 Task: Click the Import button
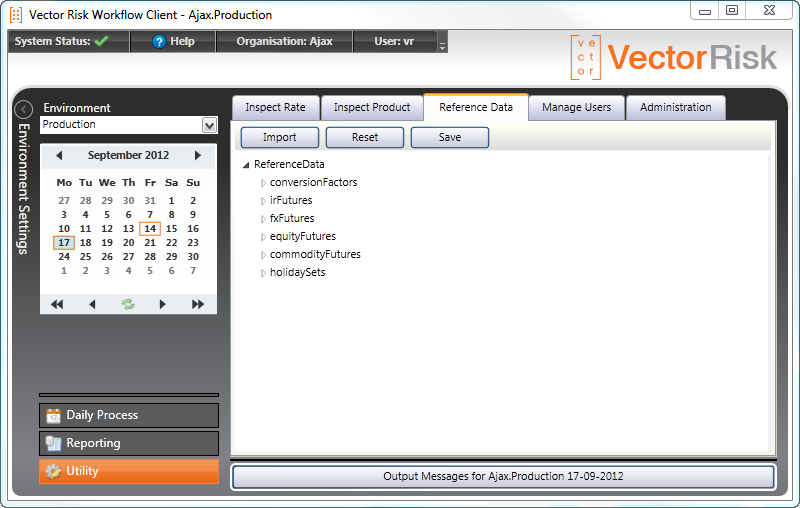pos(280,137)
